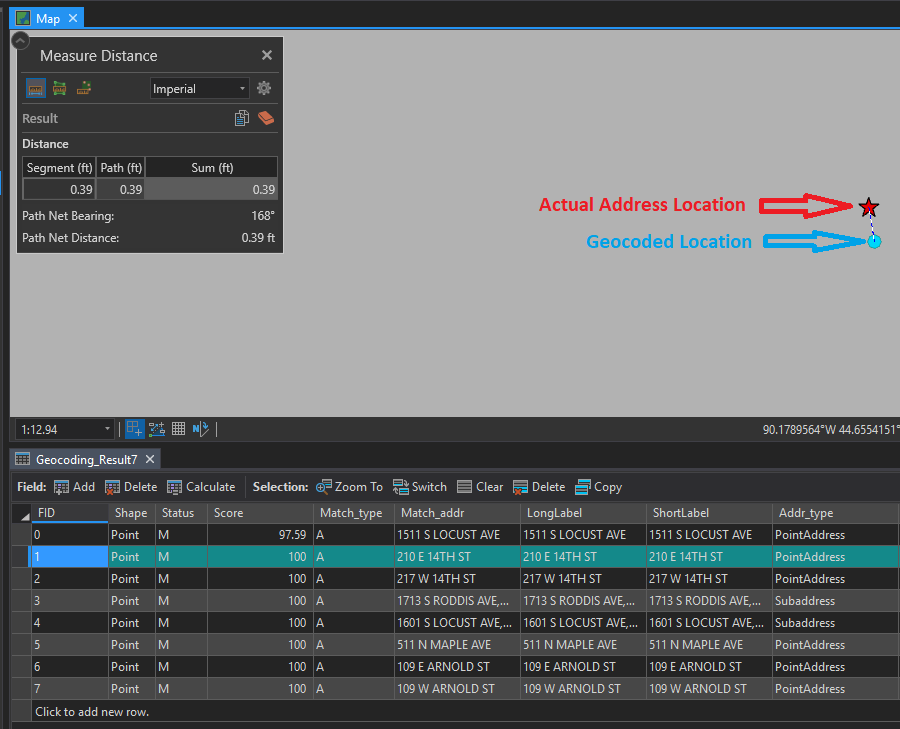Viewport: 900px width, 729px height.
Task: Copy measurement results to clipboard
Action: pyautogui.click(x=242, y=118)
